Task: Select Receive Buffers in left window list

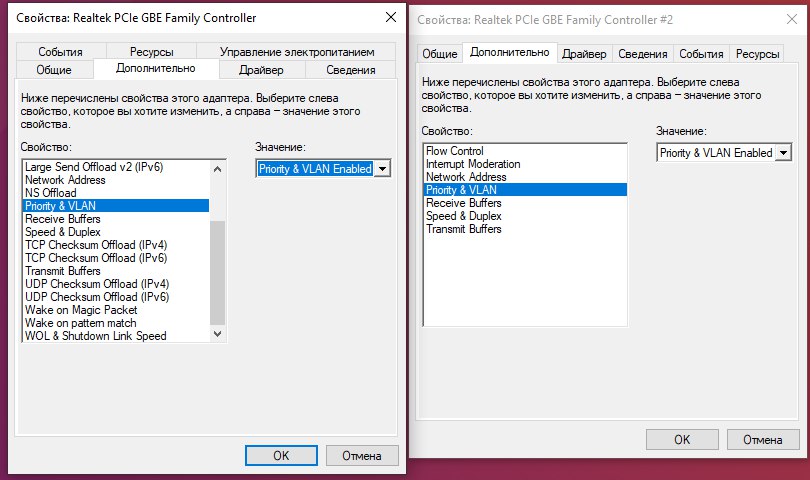Action: click(x=116, y=219)
